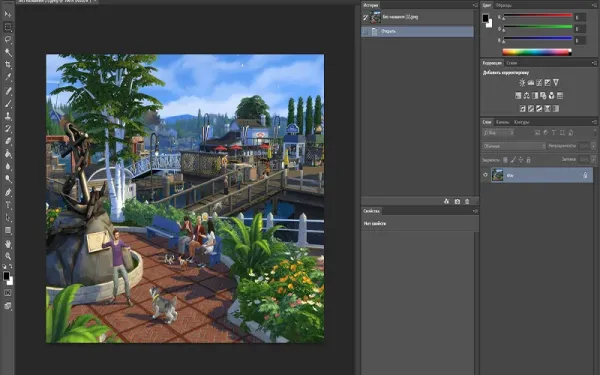Select the Crop tool

pyautogui.click(x=8, y=65)
